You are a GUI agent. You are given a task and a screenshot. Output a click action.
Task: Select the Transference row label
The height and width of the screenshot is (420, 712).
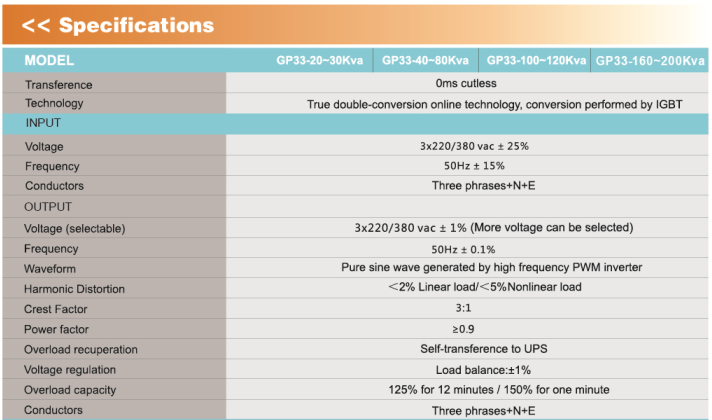coord(59,85)
